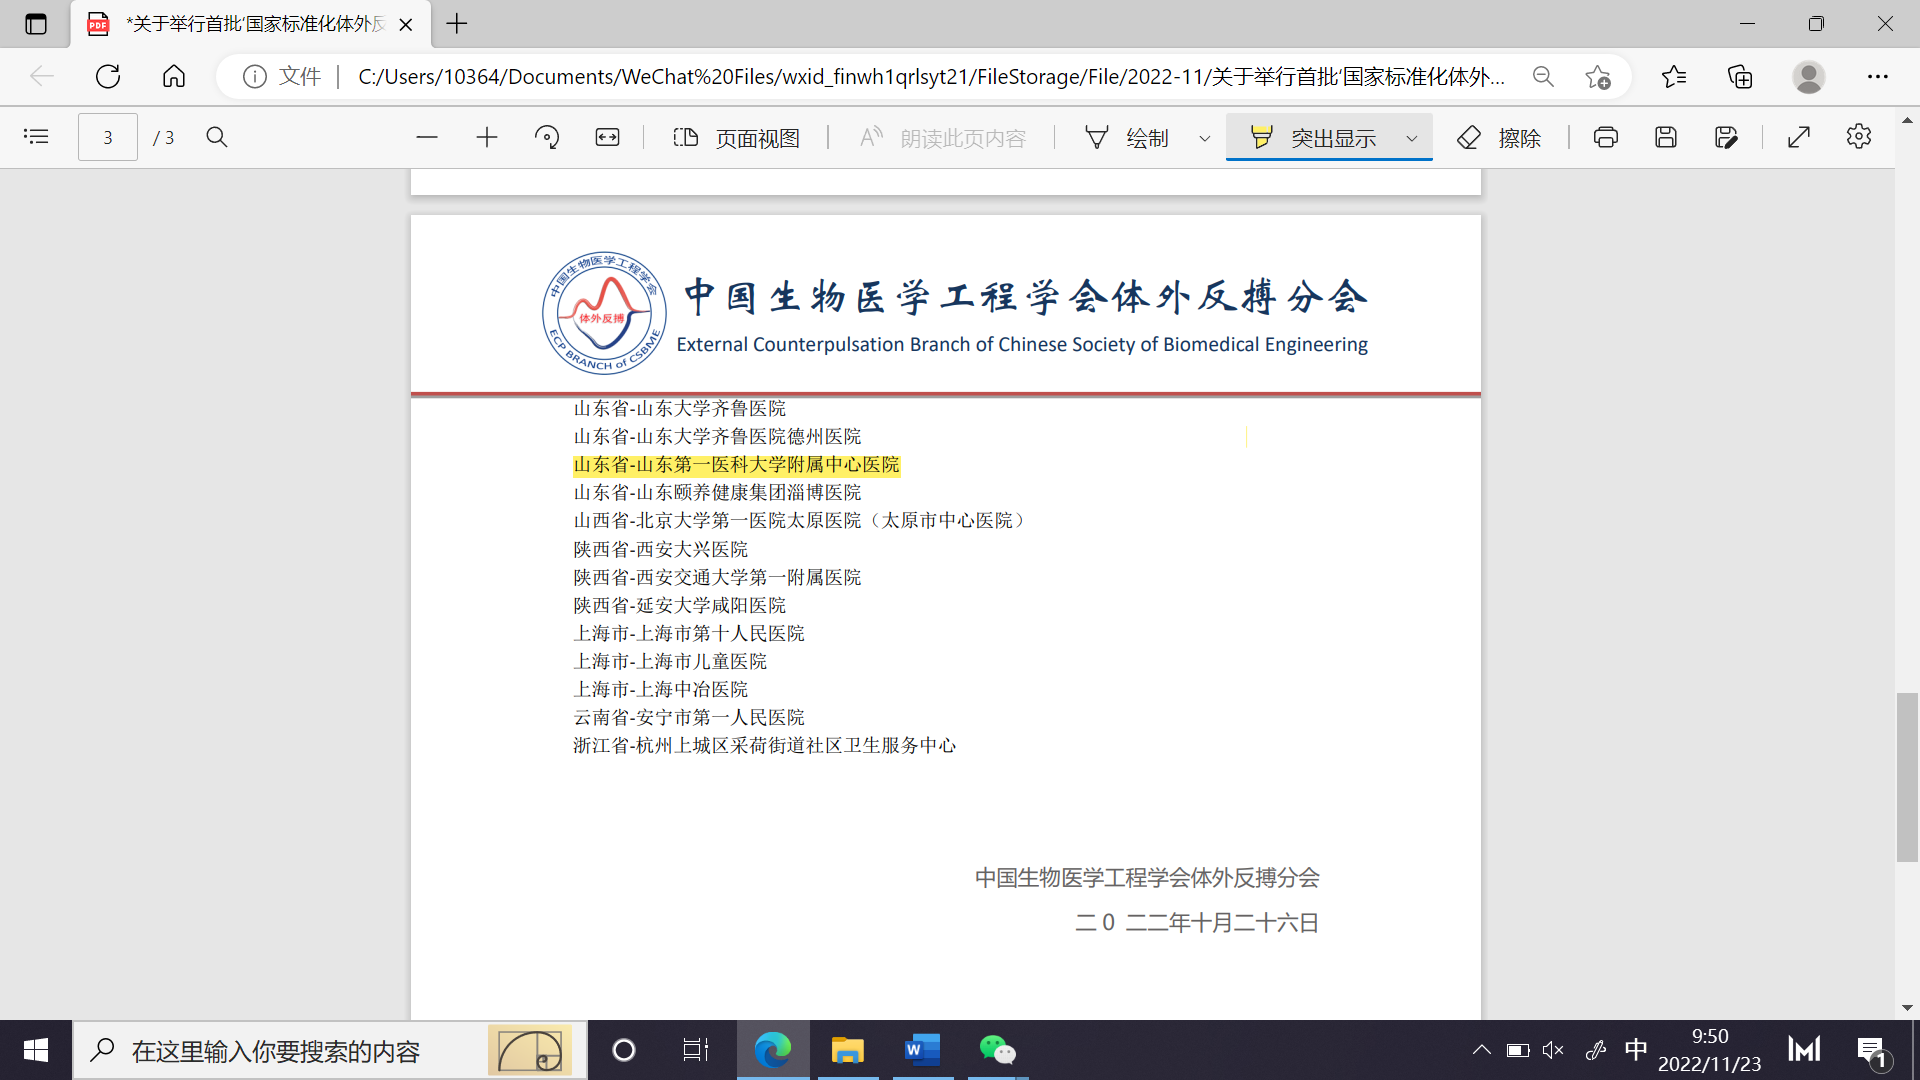This screenshot has height=1080, width=1920.
Task: Rotate the PDF page
Action: click(x=547, y=137)
